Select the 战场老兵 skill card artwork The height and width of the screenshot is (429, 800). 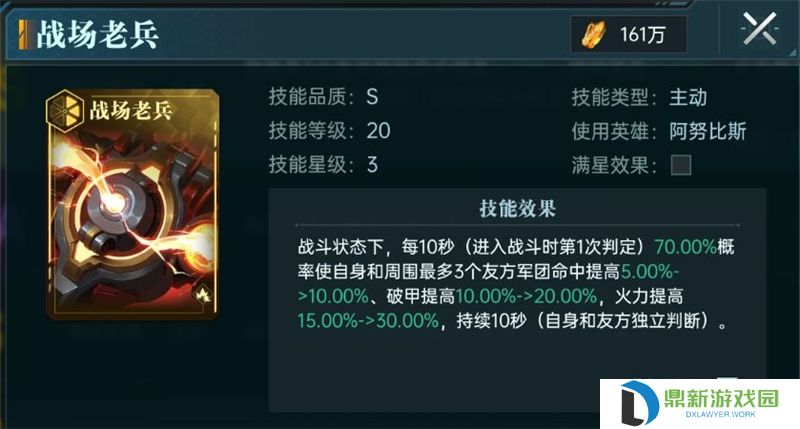(x=132, y=204)
